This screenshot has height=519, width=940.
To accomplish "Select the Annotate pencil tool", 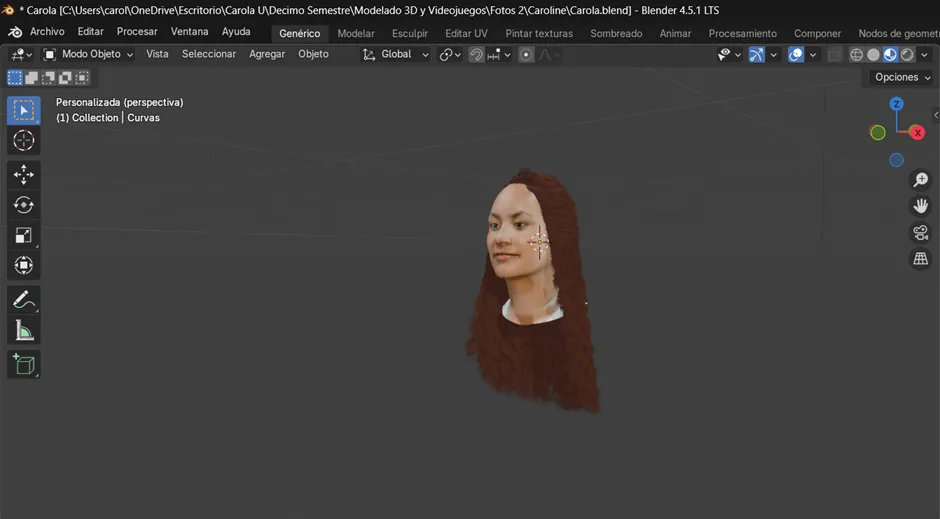I will pyautogui.click(x=23, y=300).
